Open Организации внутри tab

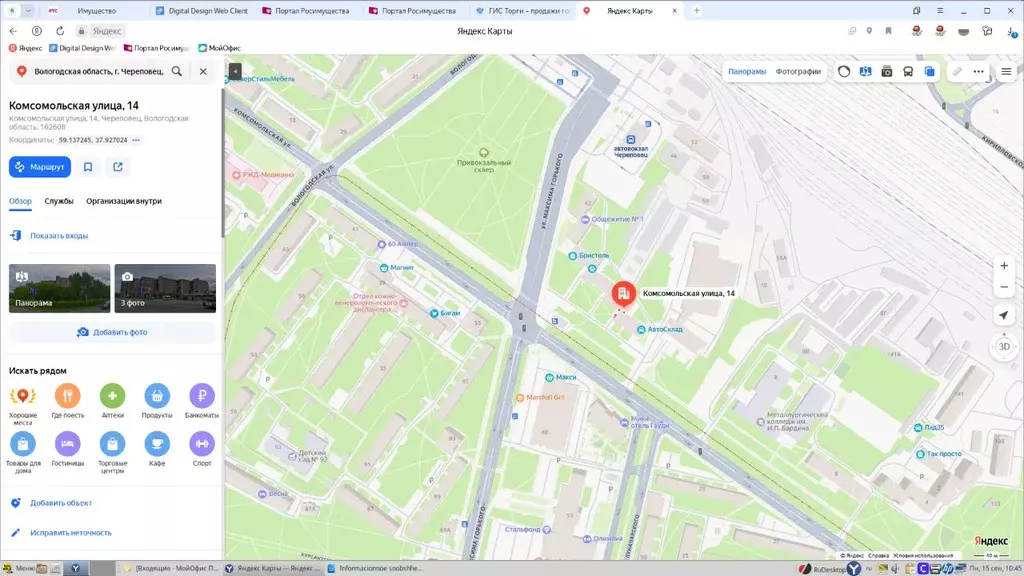(123, 201)
